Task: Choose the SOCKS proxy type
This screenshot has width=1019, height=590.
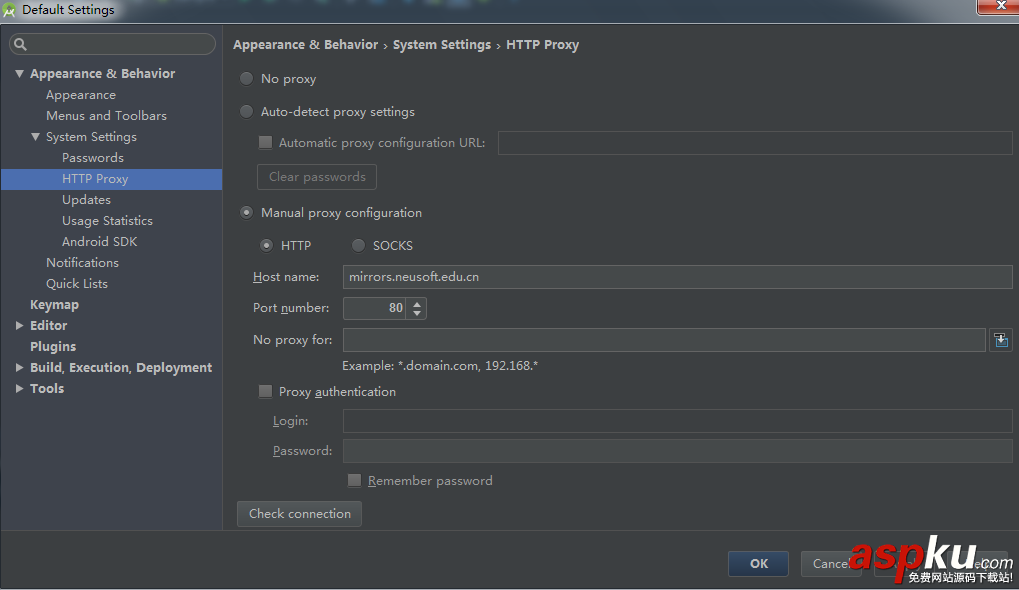Action: 358,245
